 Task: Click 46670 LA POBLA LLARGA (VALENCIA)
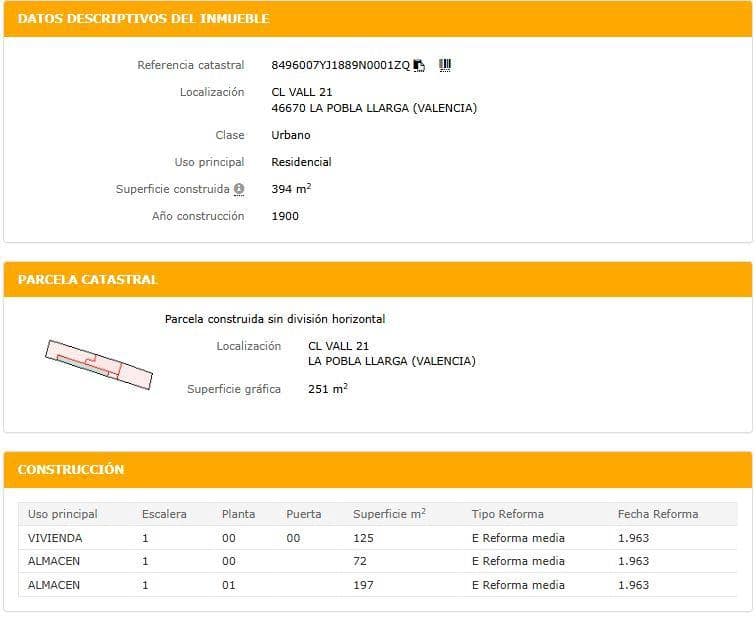374,108
